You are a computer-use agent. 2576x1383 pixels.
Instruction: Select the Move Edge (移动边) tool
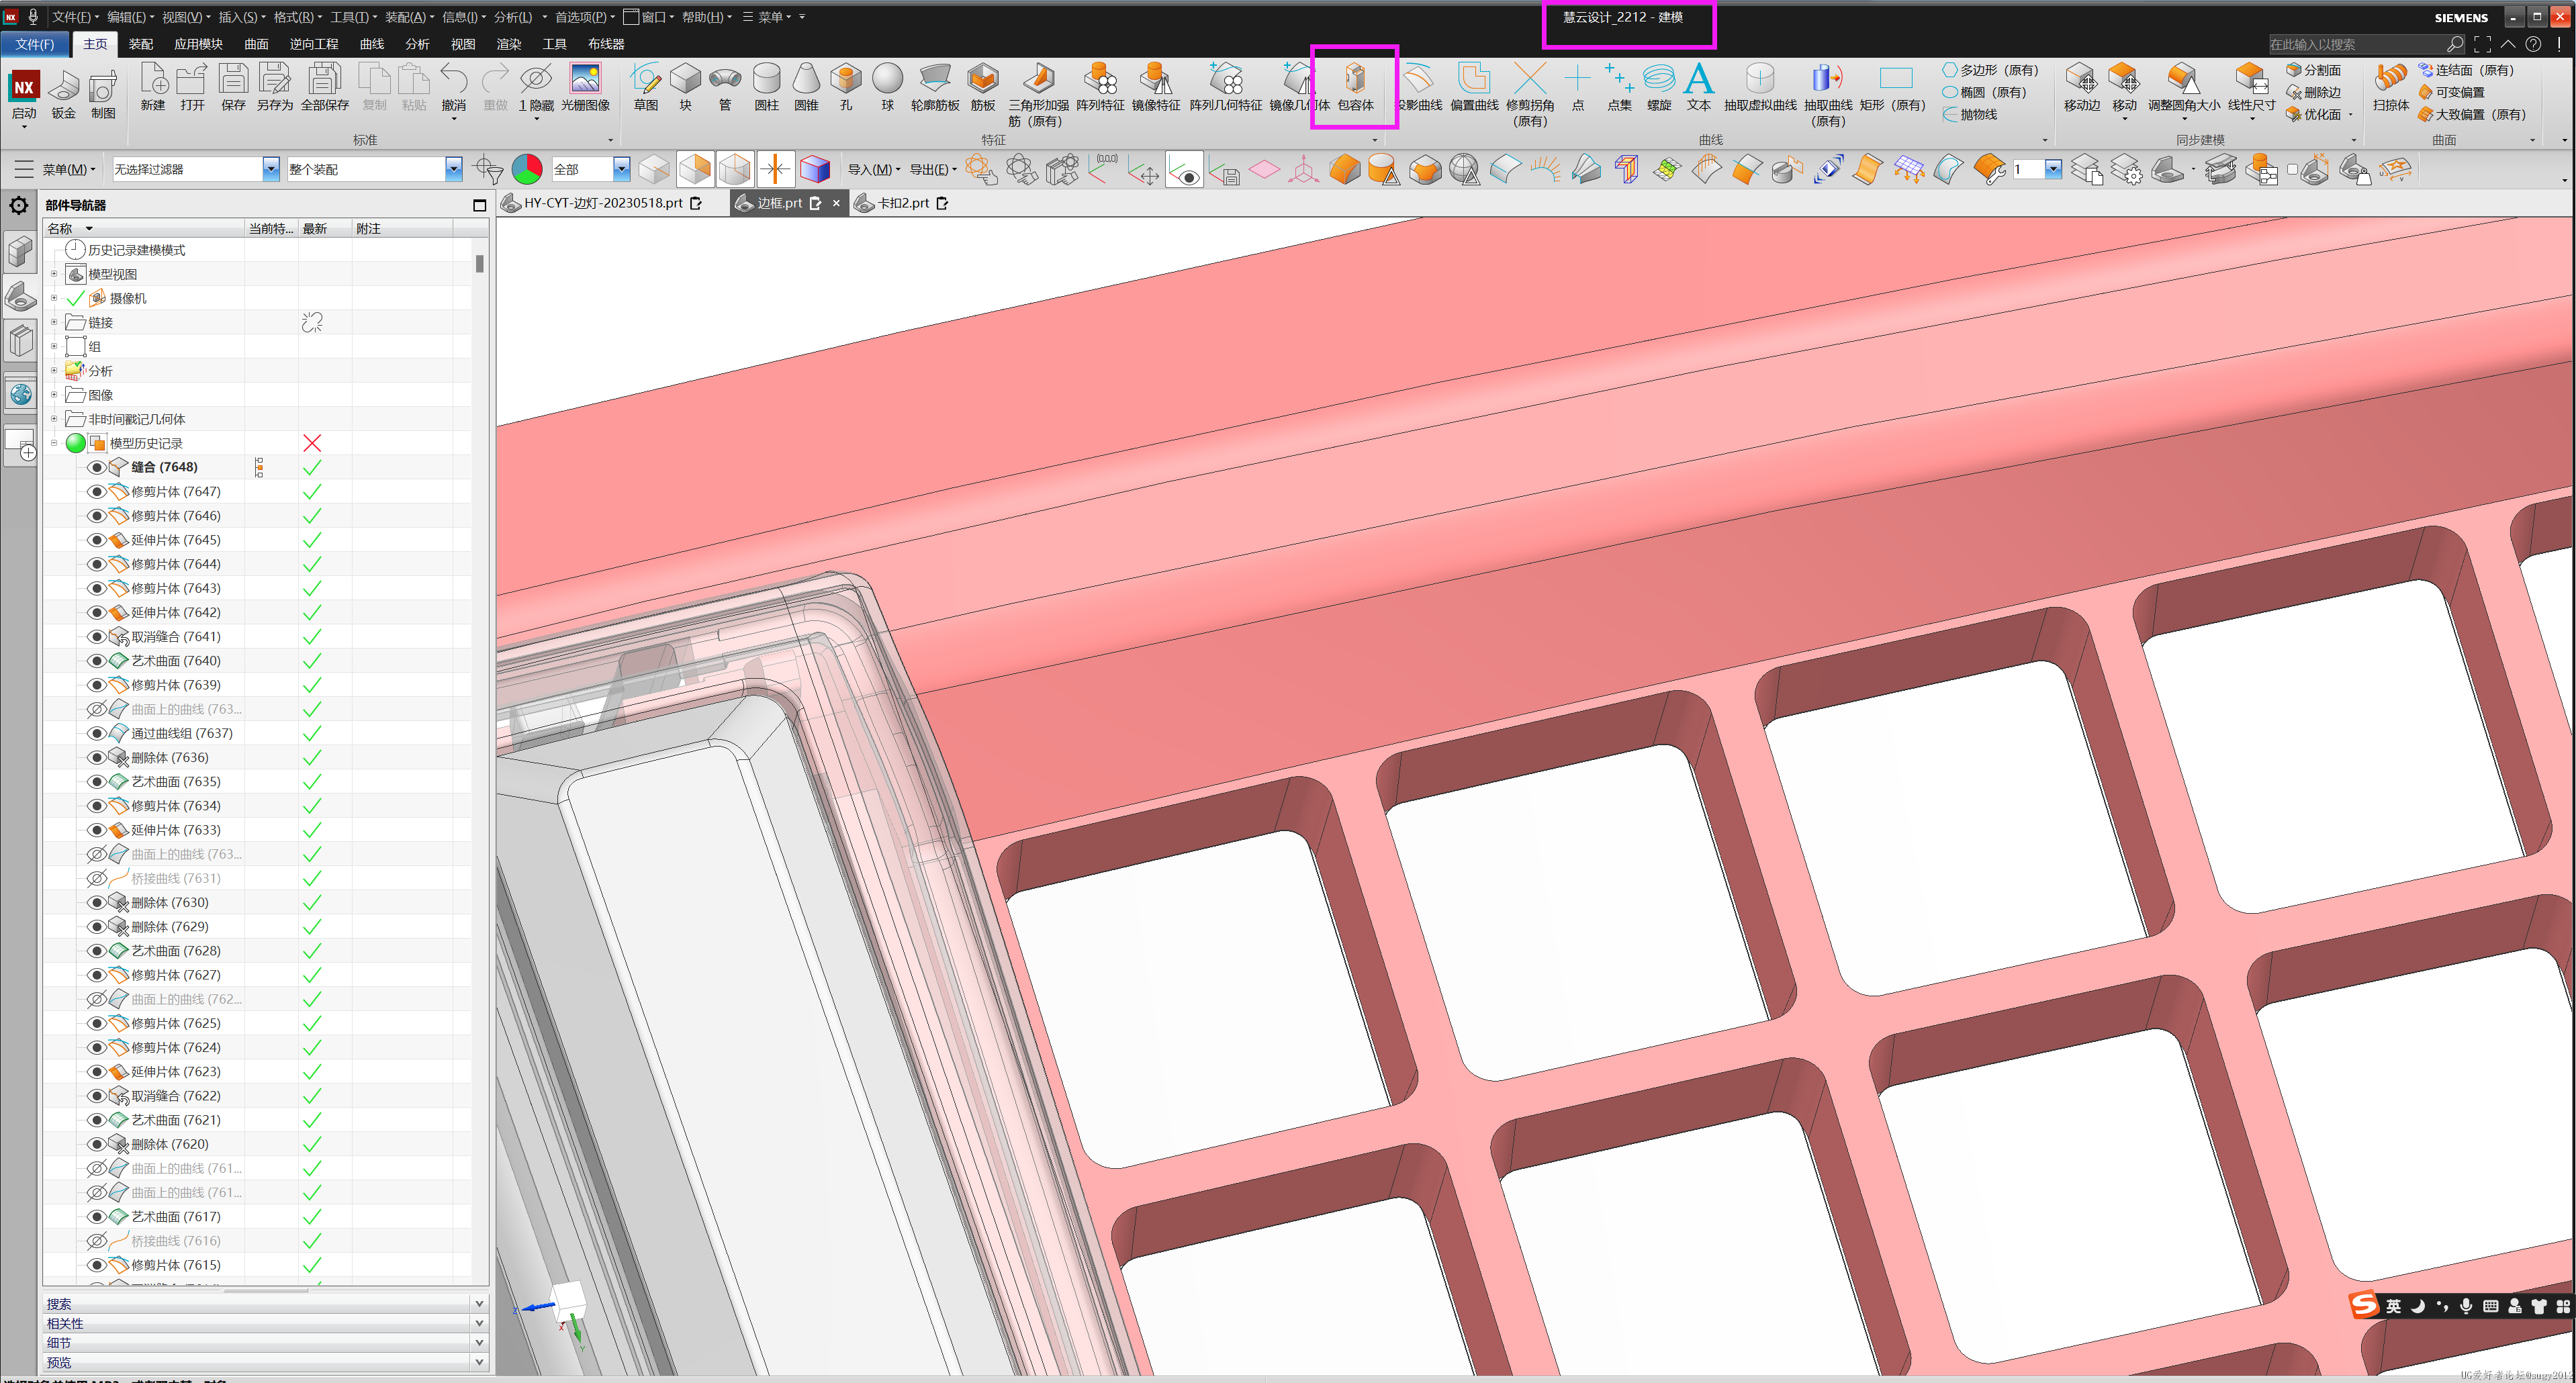[x=2081, y=87]
